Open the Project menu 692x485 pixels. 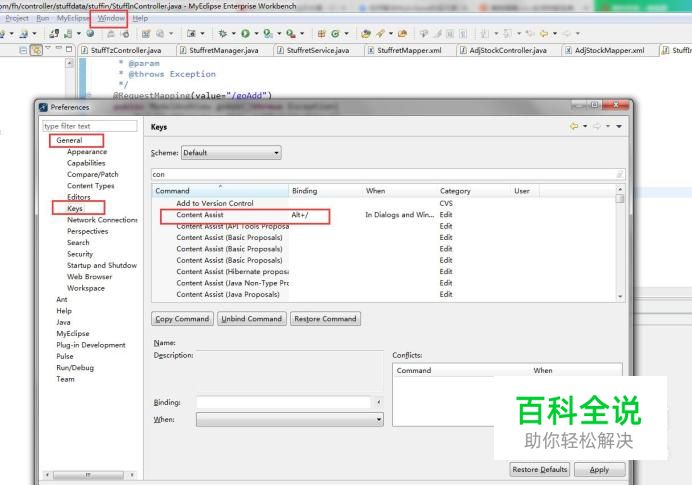17,18
